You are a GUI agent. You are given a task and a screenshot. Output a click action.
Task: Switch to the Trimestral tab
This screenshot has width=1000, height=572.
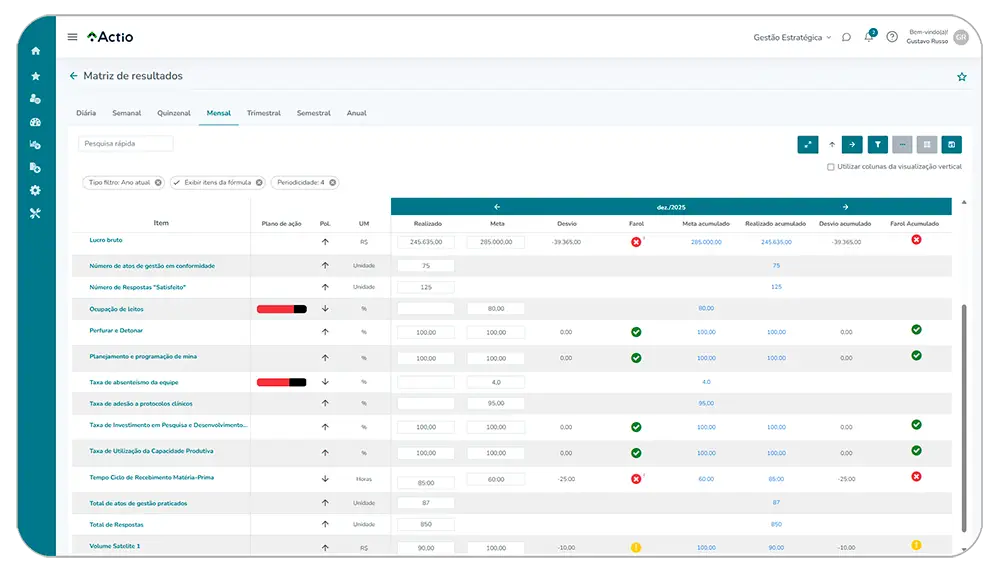[263, 113]
